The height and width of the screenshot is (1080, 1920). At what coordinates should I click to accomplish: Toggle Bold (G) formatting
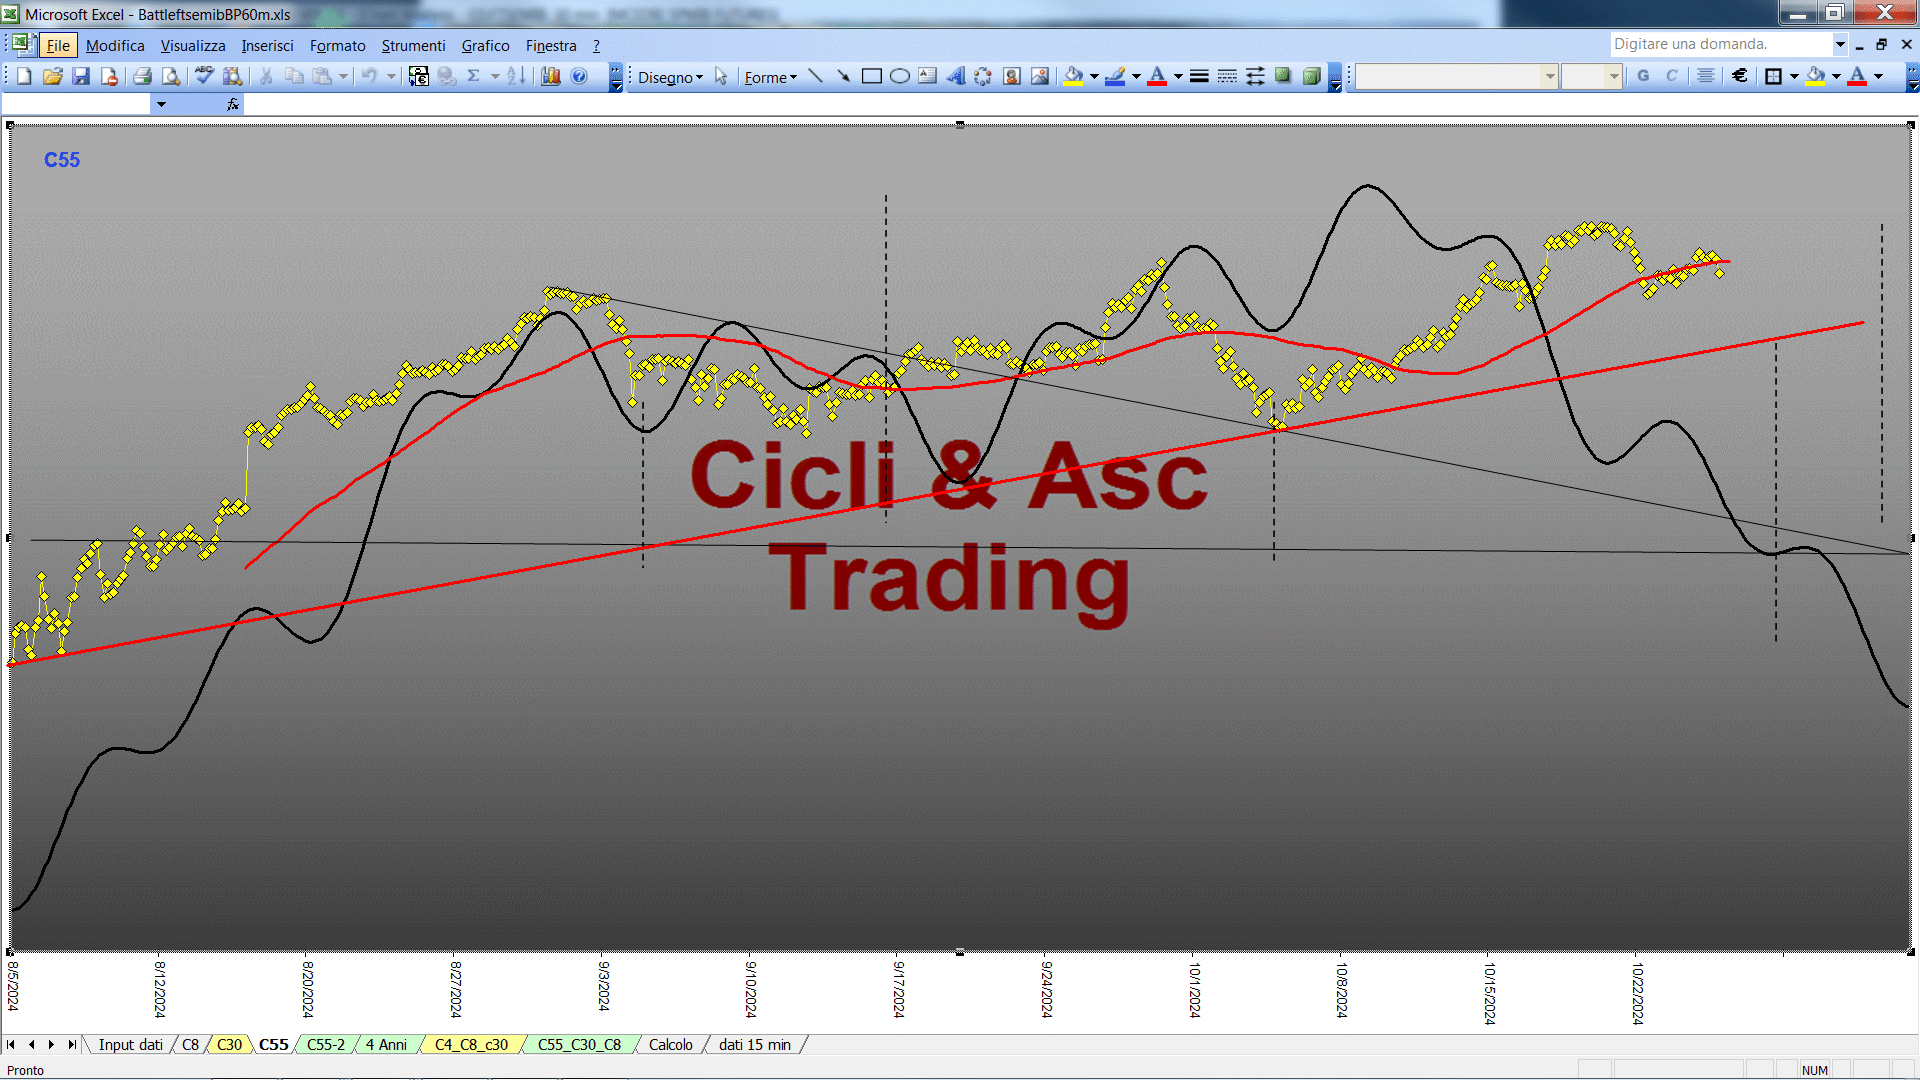1643,76
